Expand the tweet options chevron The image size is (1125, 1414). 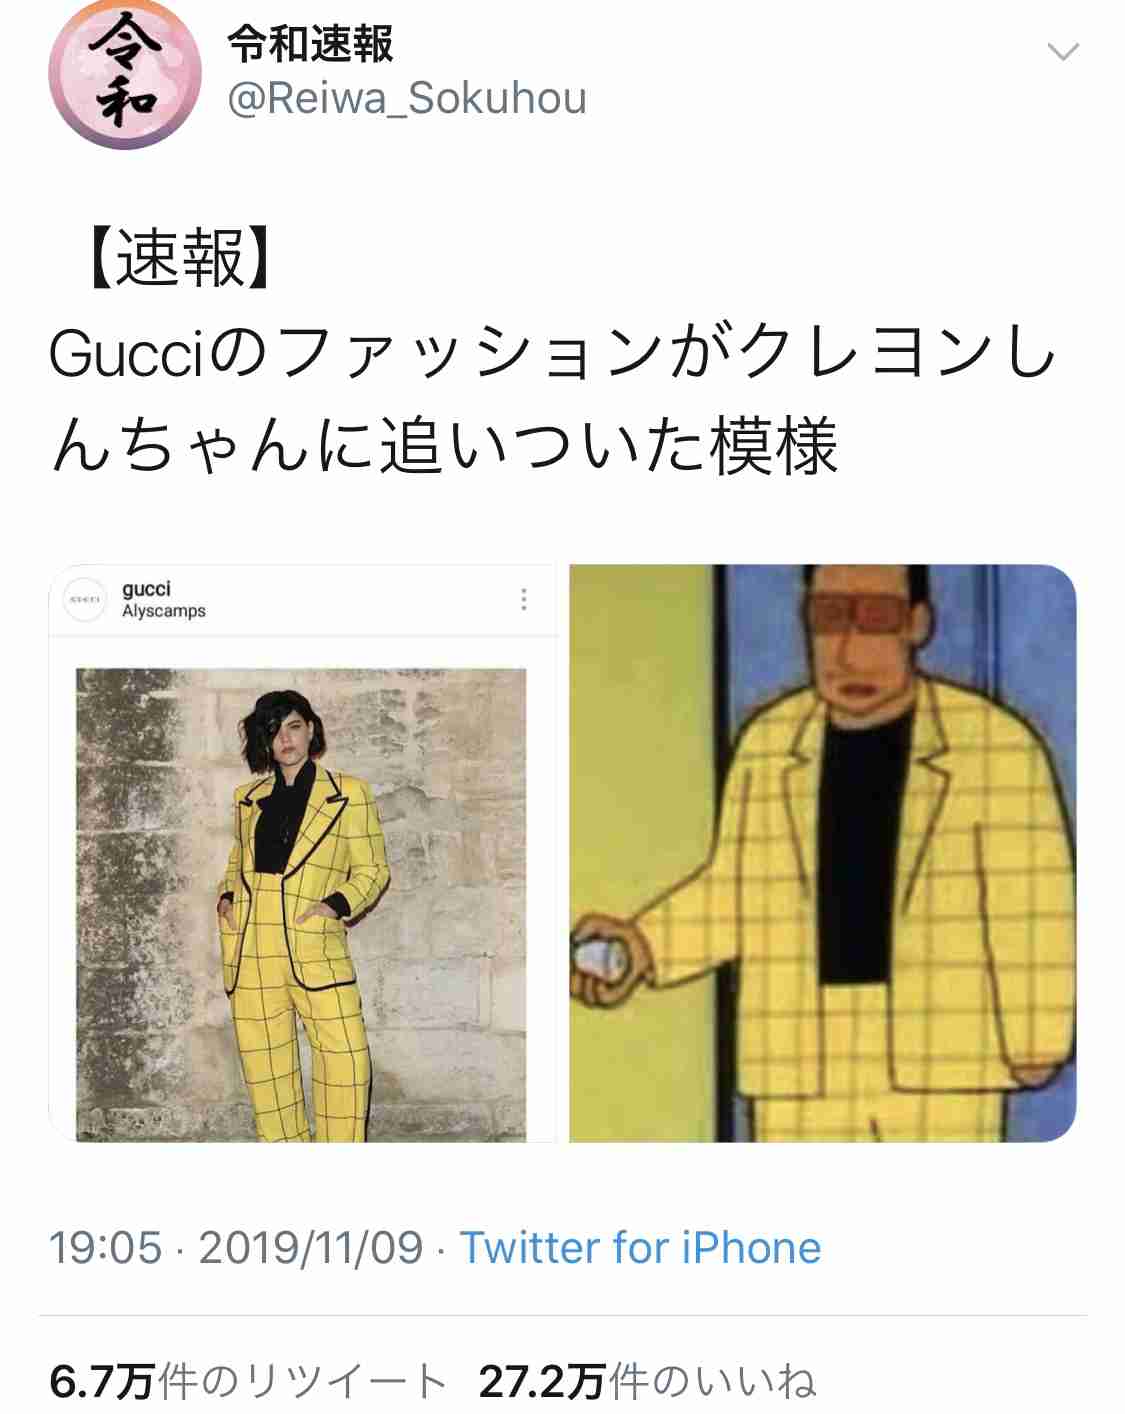click(x=1063, y=51)
